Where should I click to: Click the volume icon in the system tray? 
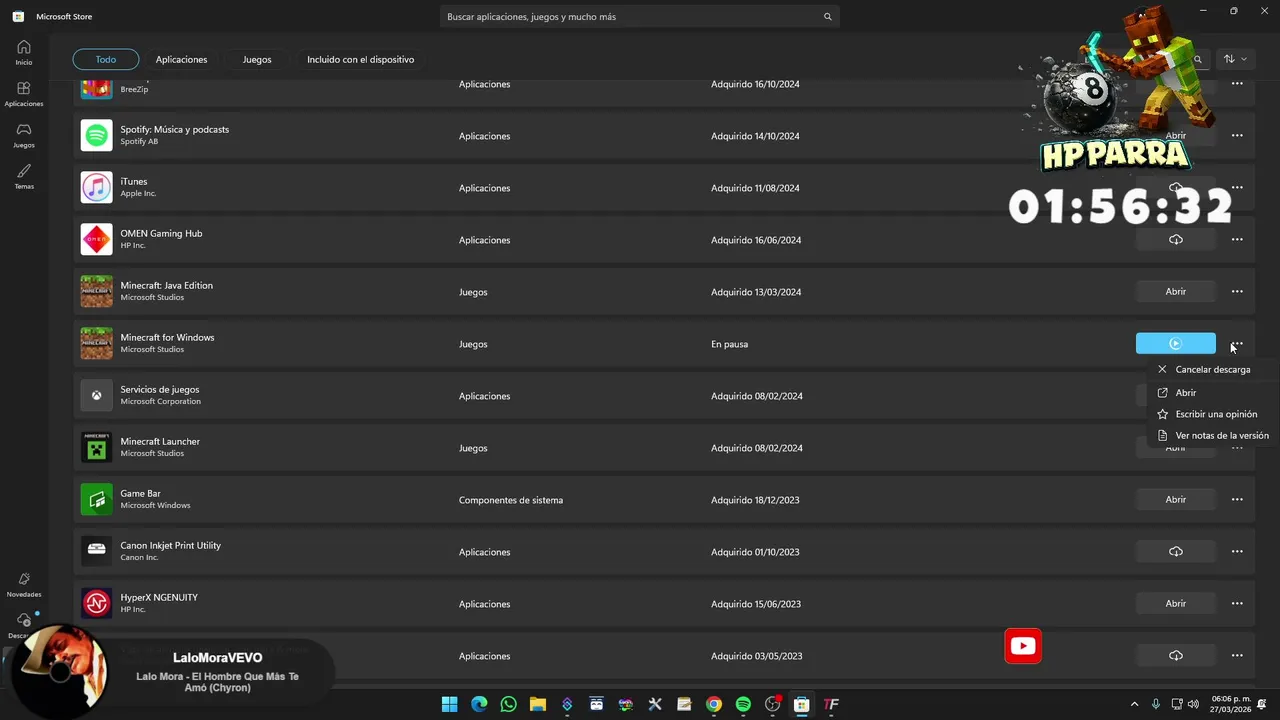point(1193,704)
